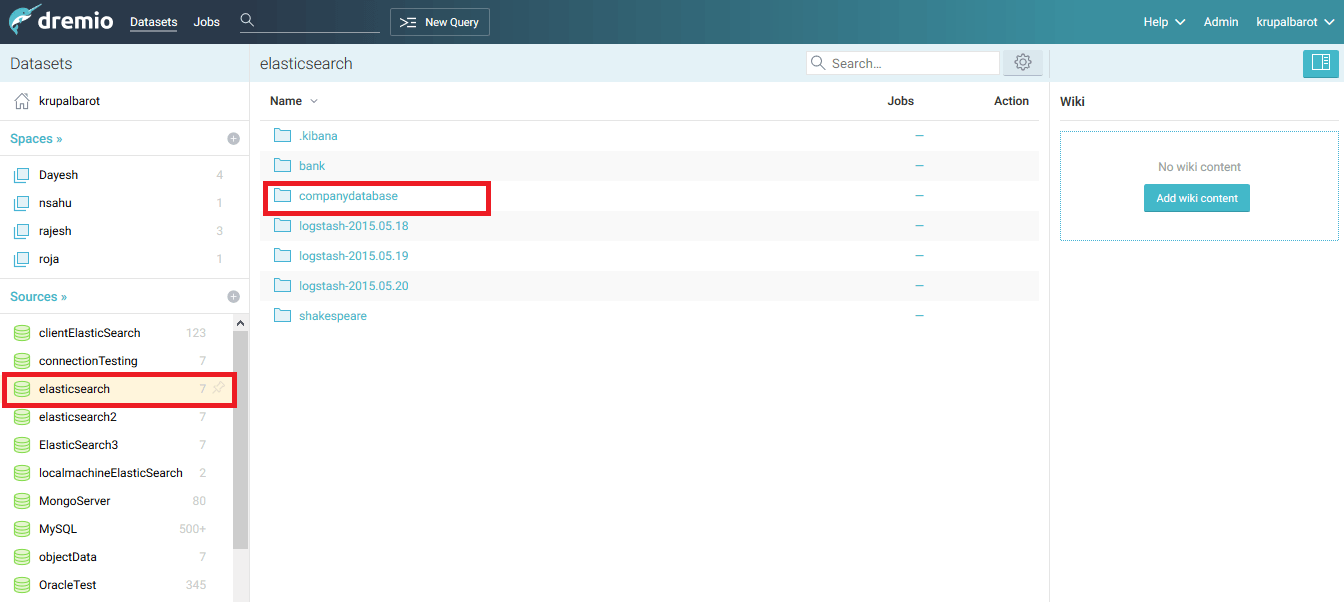This screenshot has width=1344, height=602.
Task: Select the MongoServer source name
Action: [x=75, y=501]
